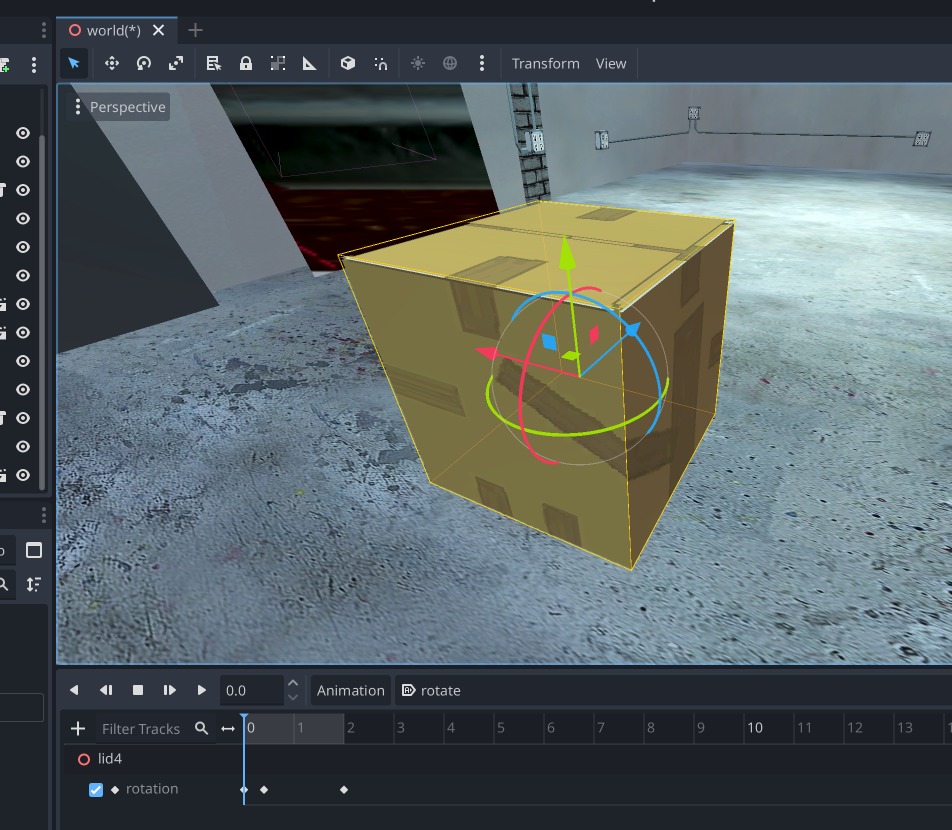
Task: Lock the selected node with padlock icon
Action: click(245, 63)
